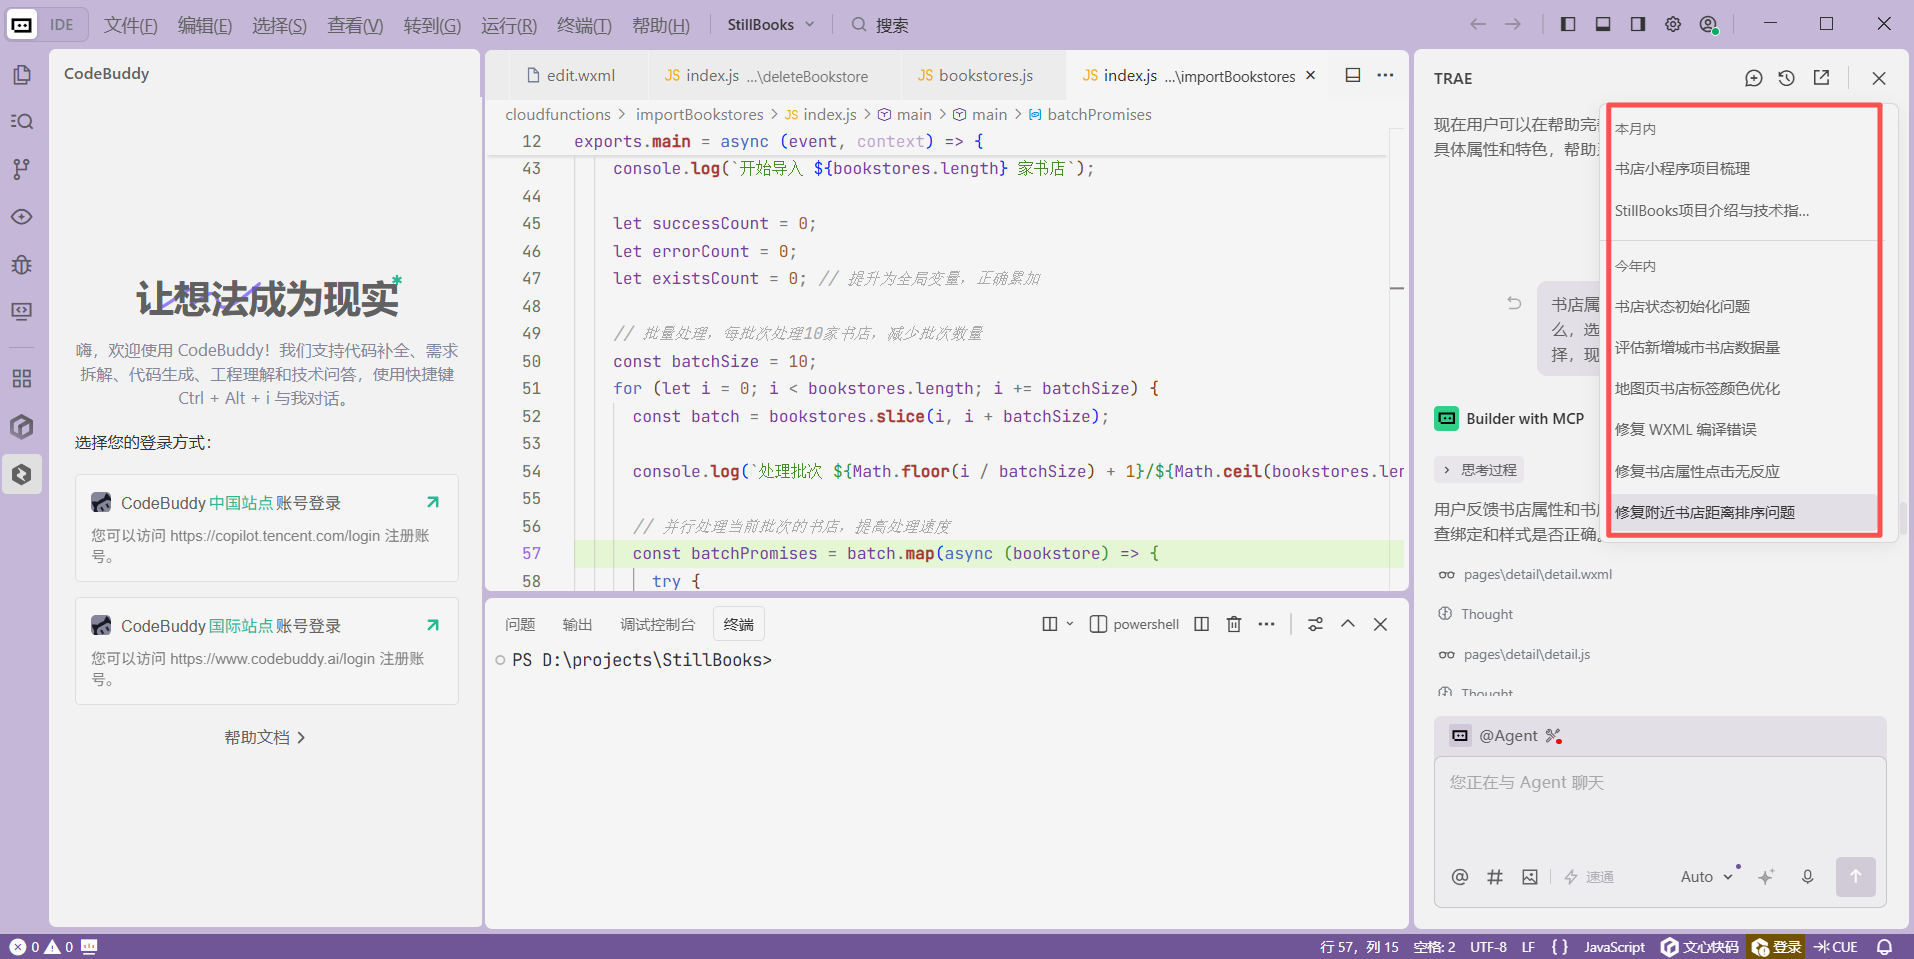Toggle primary side bar layout icon
This screenshot has width=1914, height=959.
(x=1568, y=24)
